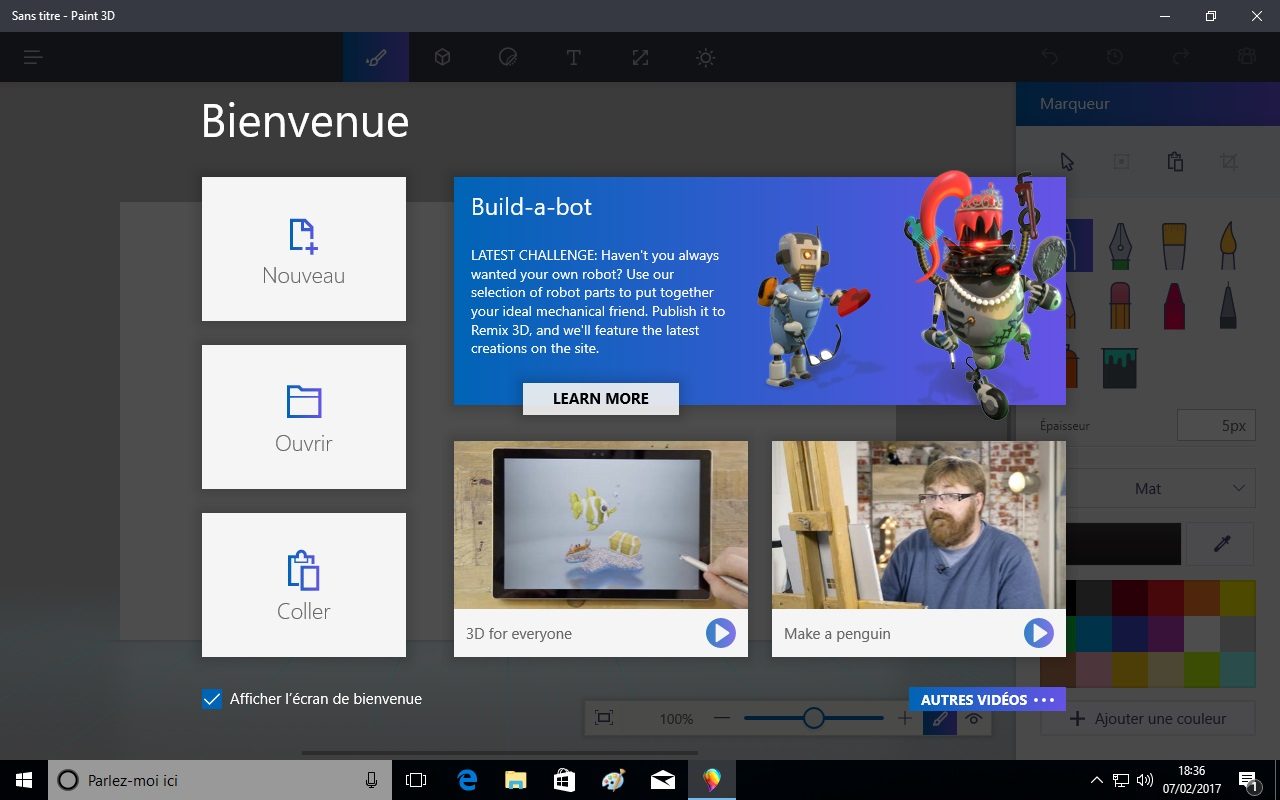Screen dimensions: 1280x800
Task: Open the Stickers tool in toolbar
Action: tap(508, 58)
